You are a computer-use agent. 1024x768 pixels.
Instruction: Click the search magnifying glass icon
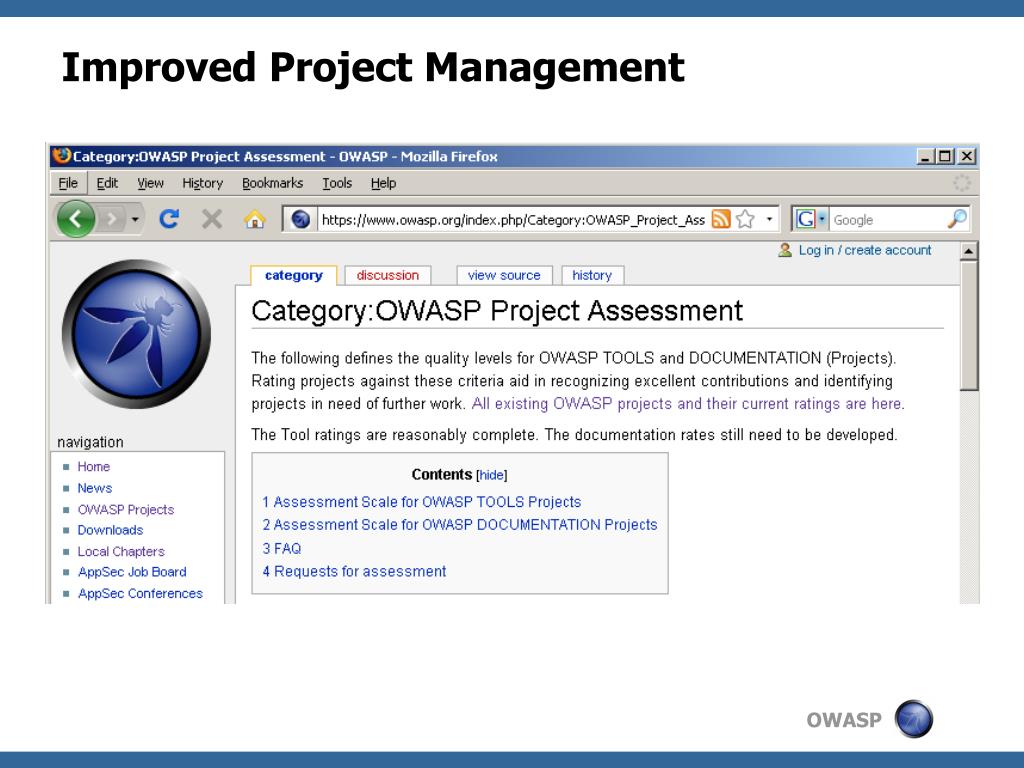pos(957,219)
